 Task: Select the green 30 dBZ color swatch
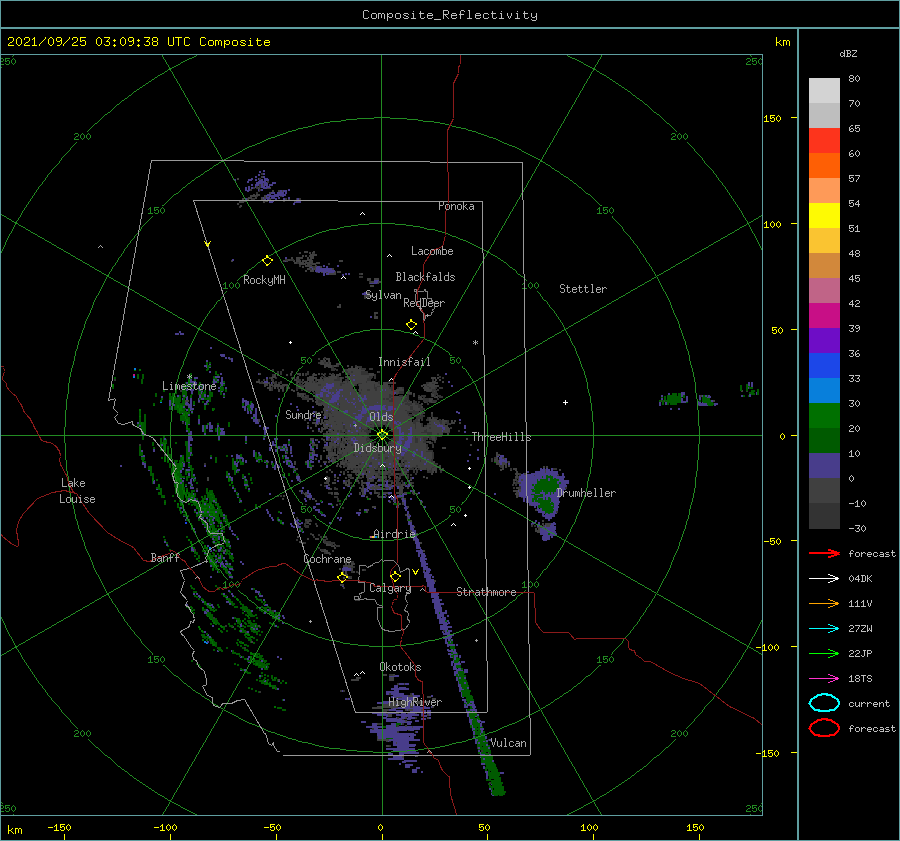pyautogui.click(x=824, y=416)
